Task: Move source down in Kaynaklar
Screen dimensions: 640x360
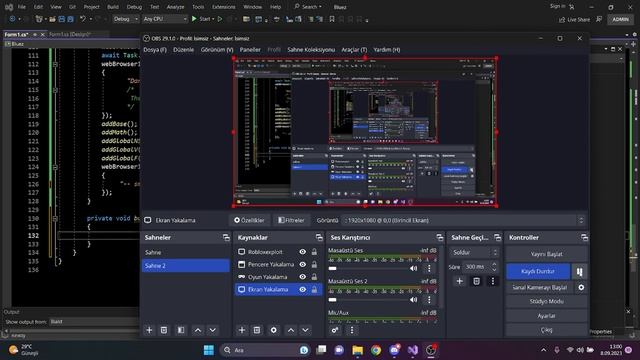Action: [305, 330]
